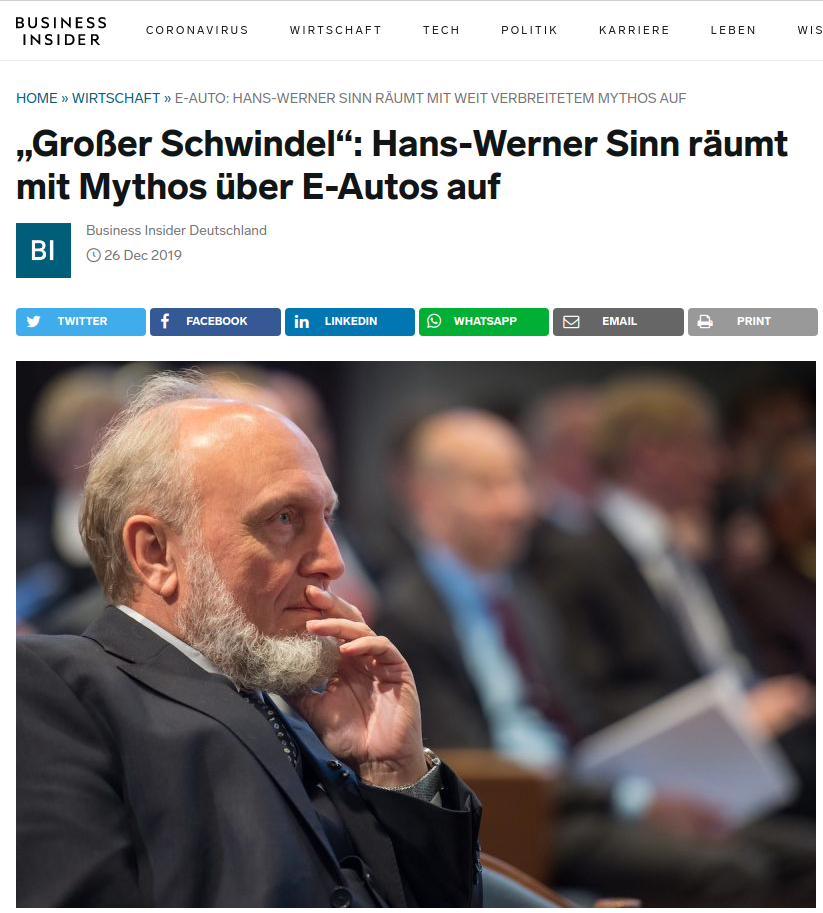Open the Karriere section

coord(634,30)
